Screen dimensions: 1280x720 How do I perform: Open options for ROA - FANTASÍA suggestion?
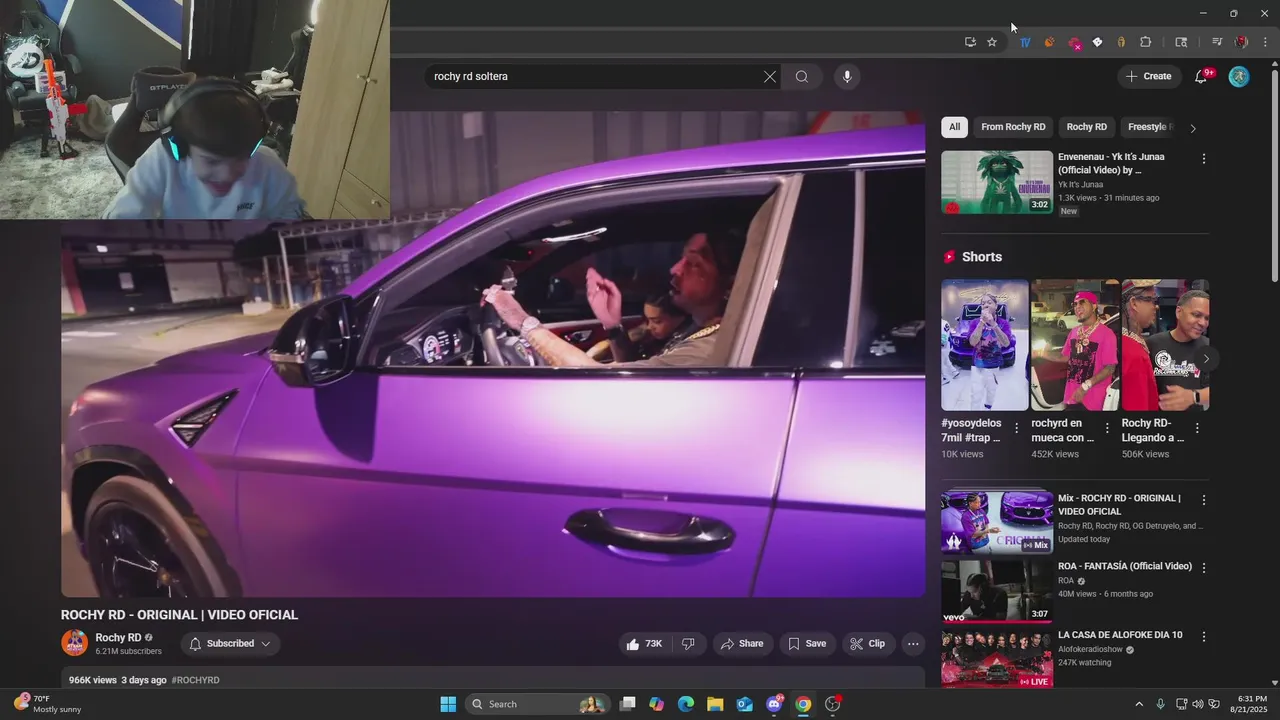pyautogui.click(x=1204, y=568)
